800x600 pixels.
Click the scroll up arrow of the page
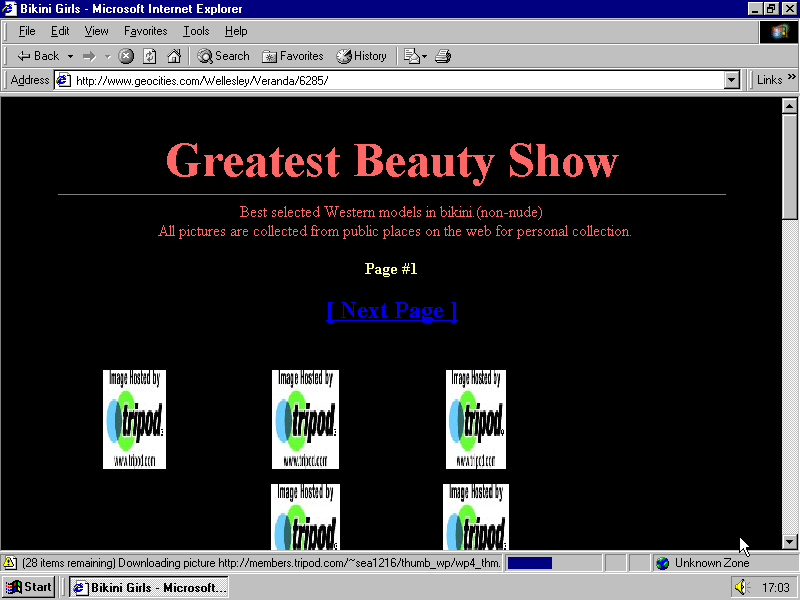pos(789,106)
